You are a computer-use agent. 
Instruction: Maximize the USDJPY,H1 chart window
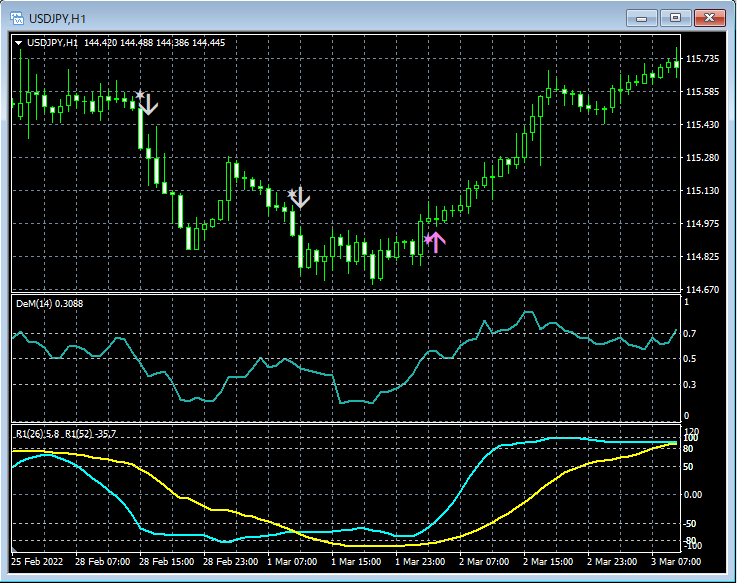tap(677, 18)
